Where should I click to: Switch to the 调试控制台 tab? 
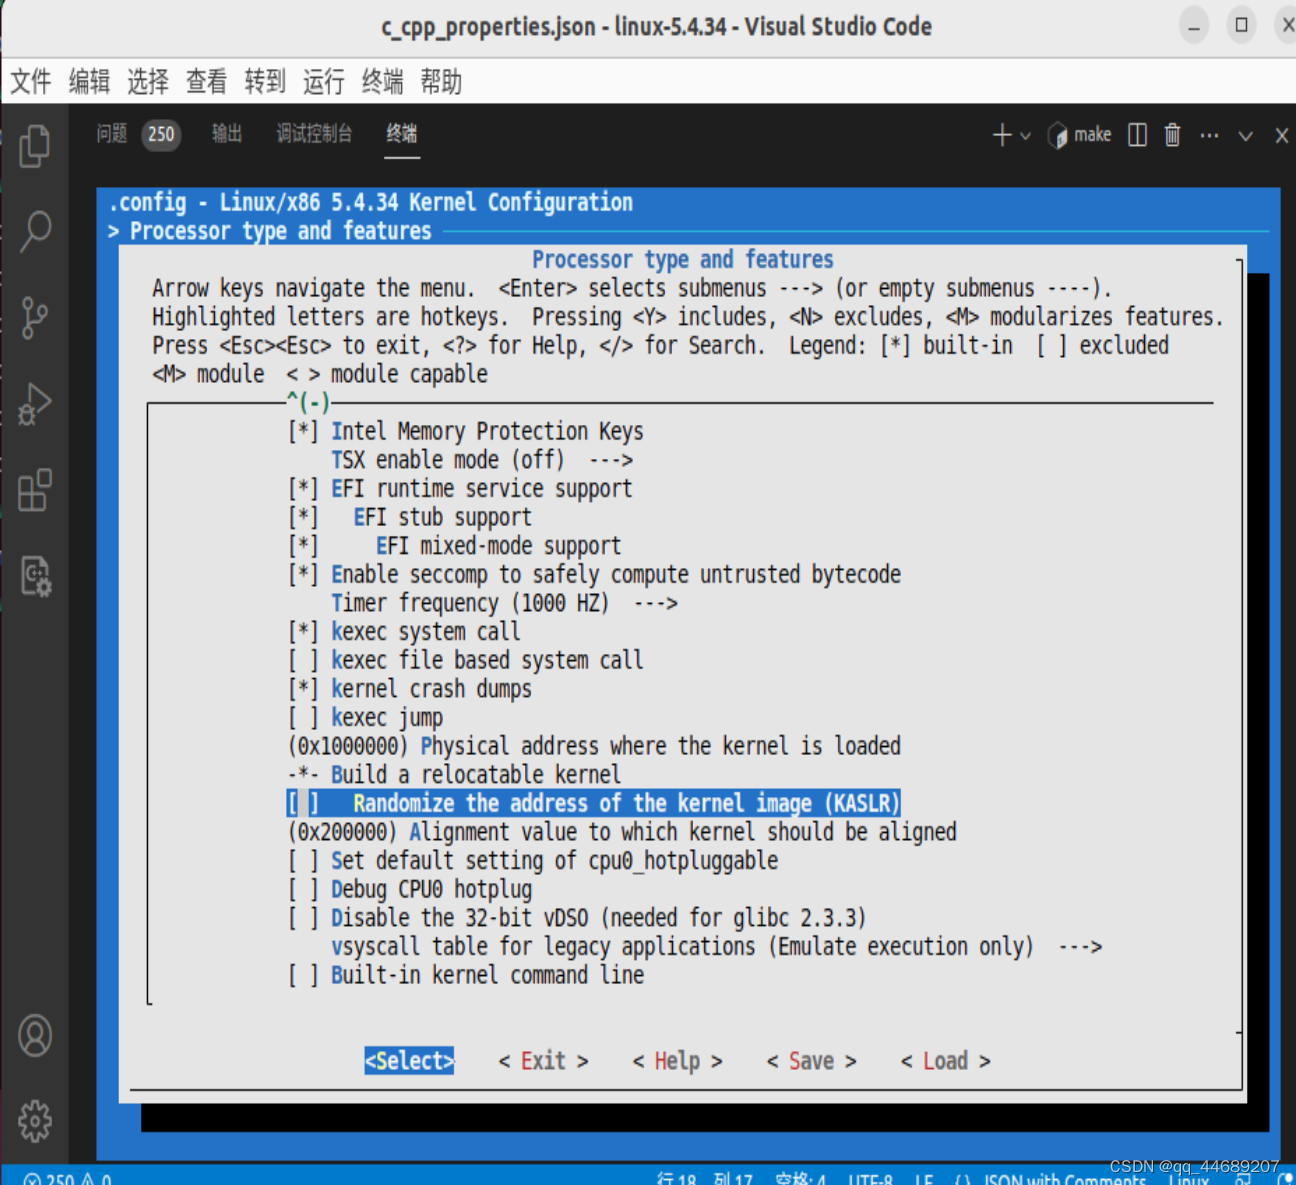(x=314, y=133)
